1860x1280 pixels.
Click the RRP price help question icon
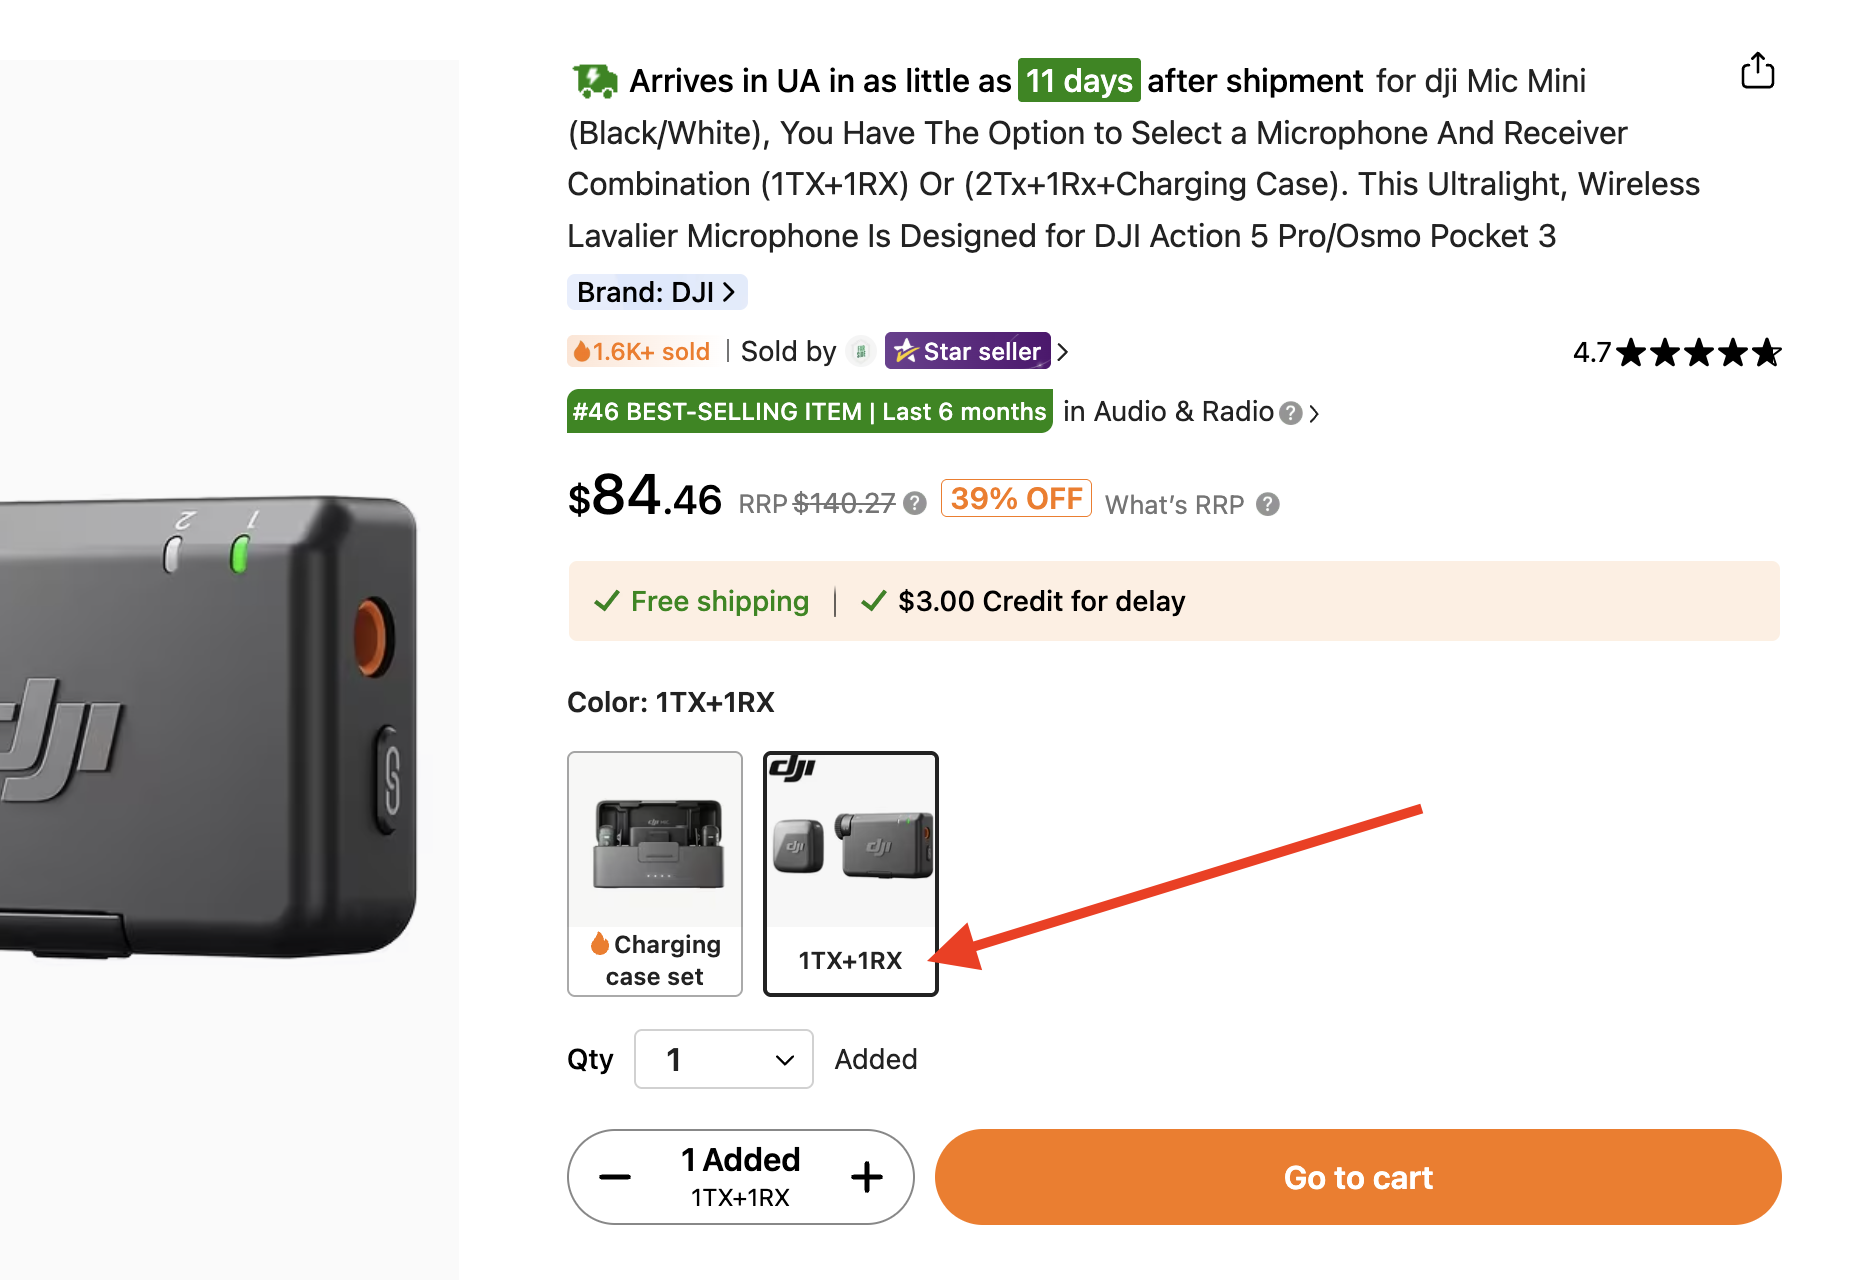point(915,503)
